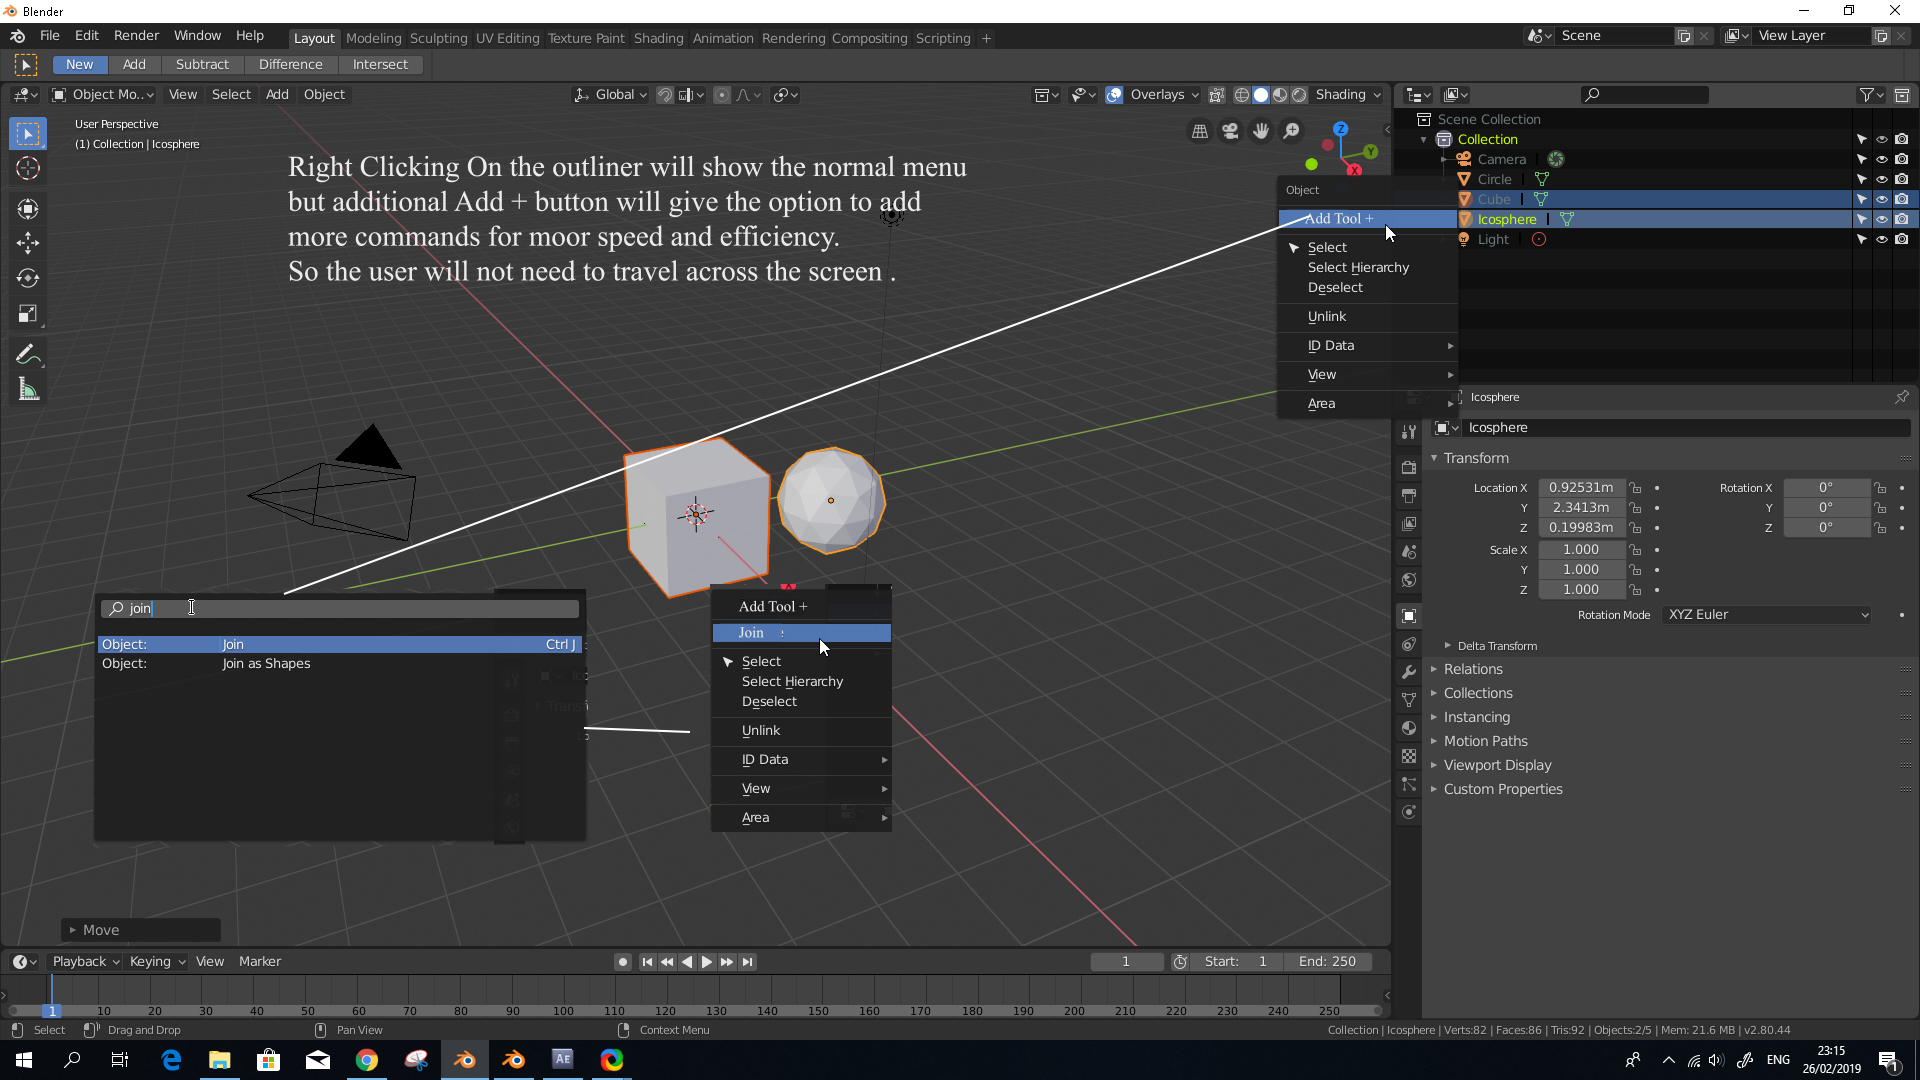Expand the Delta Transform section

click(x=1497, y=646)
